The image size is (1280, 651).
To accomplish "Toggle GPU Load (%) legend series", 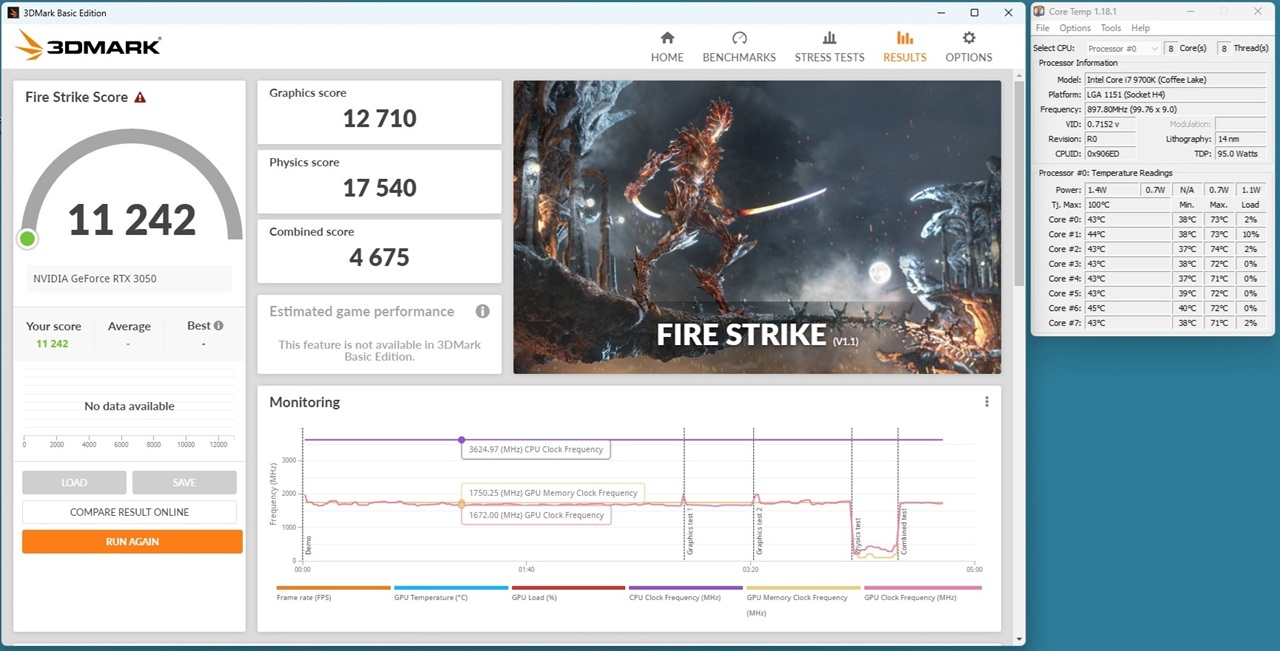I will click(568, 593).
